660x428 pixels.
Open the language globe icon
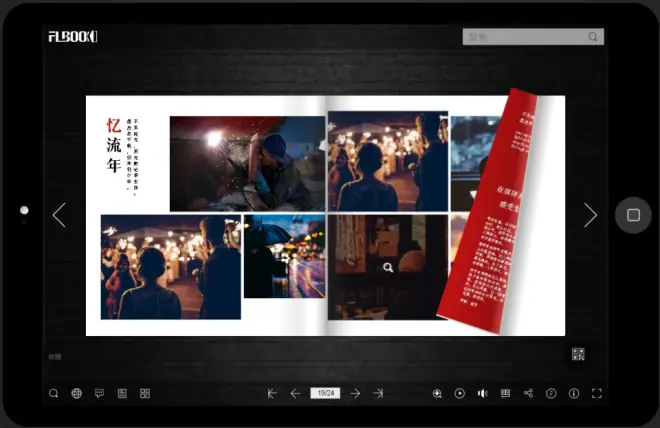coord(77,393)
